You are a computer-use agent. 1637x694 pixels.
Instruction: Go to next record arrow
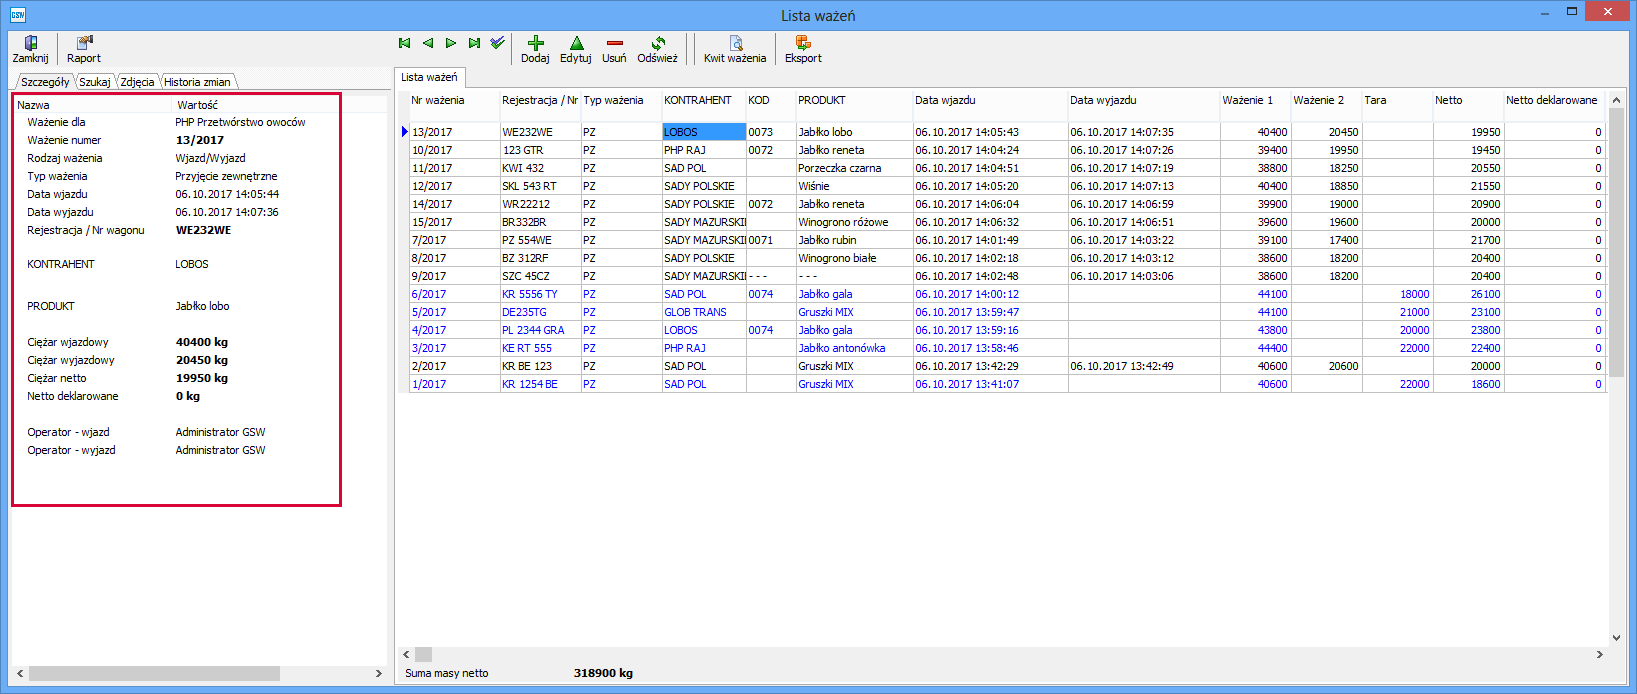point(451,43)
